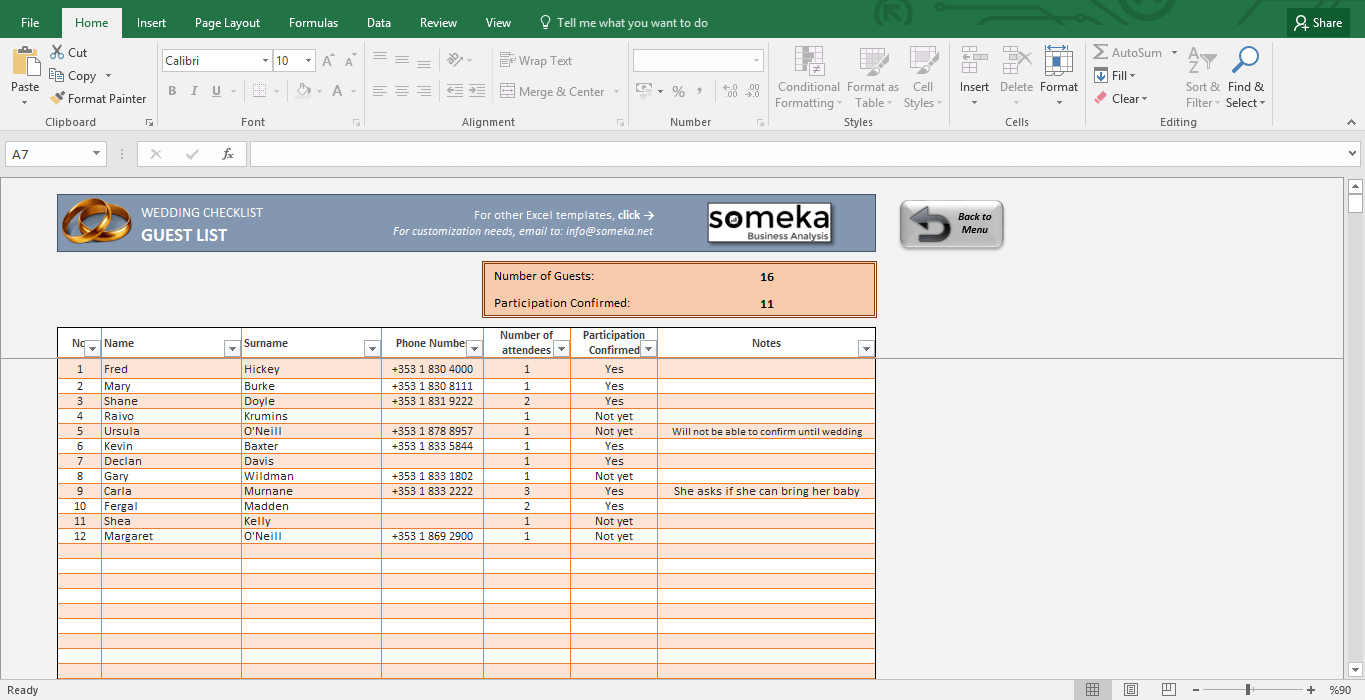Click the Find & Select magnifier icon
Screen dimensions: 1365x700
pyautogui.click(x=1245, y=62)
